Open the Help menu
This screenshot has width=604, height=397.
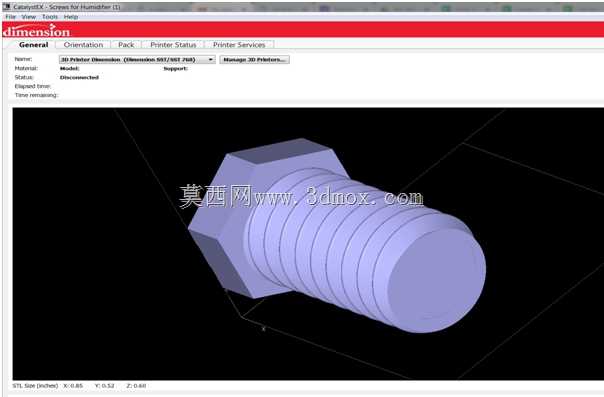(x=71, y=17)
